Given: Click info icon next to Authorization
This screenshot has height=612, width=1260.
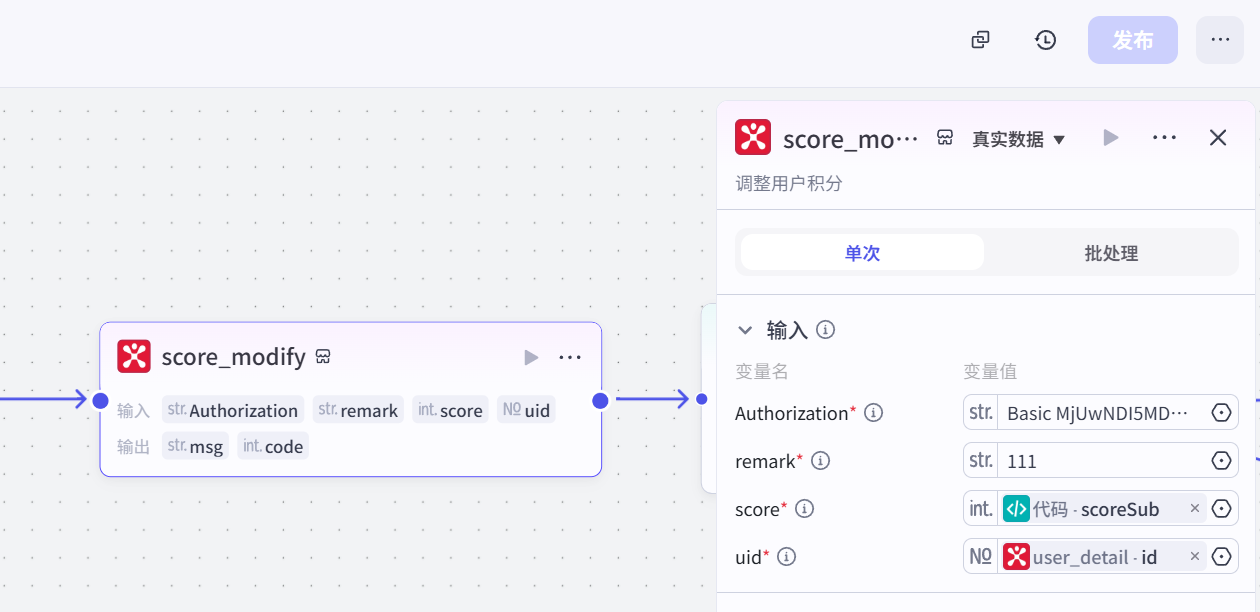Looking at the screenshot, I should 873,413.
